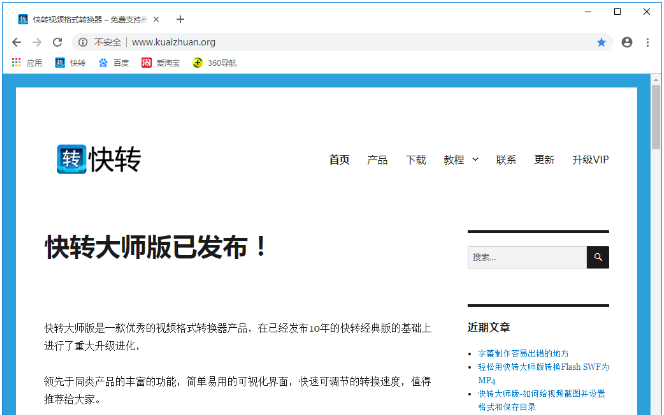Open 联系 in the navigation menu
This screenshot has height=415, width=664.
pyautogui.click(x=506, y=160)
